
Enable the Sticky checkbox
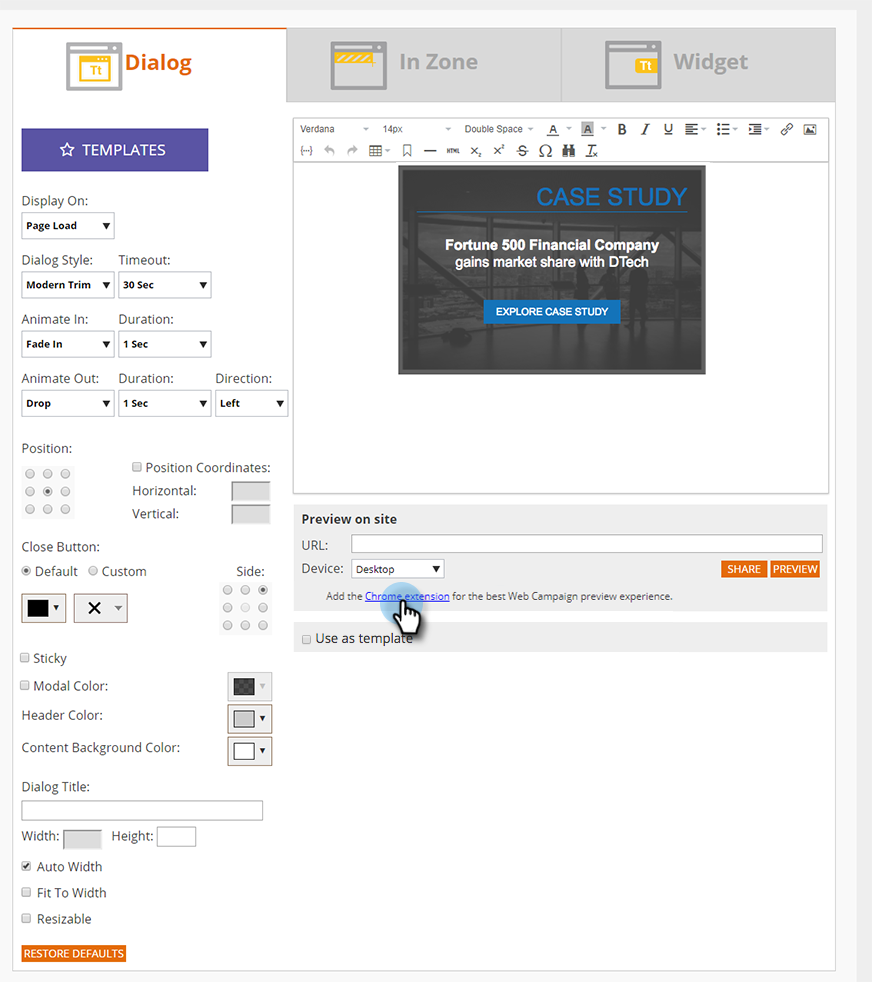pyautogui.click(x=25, y=658)
